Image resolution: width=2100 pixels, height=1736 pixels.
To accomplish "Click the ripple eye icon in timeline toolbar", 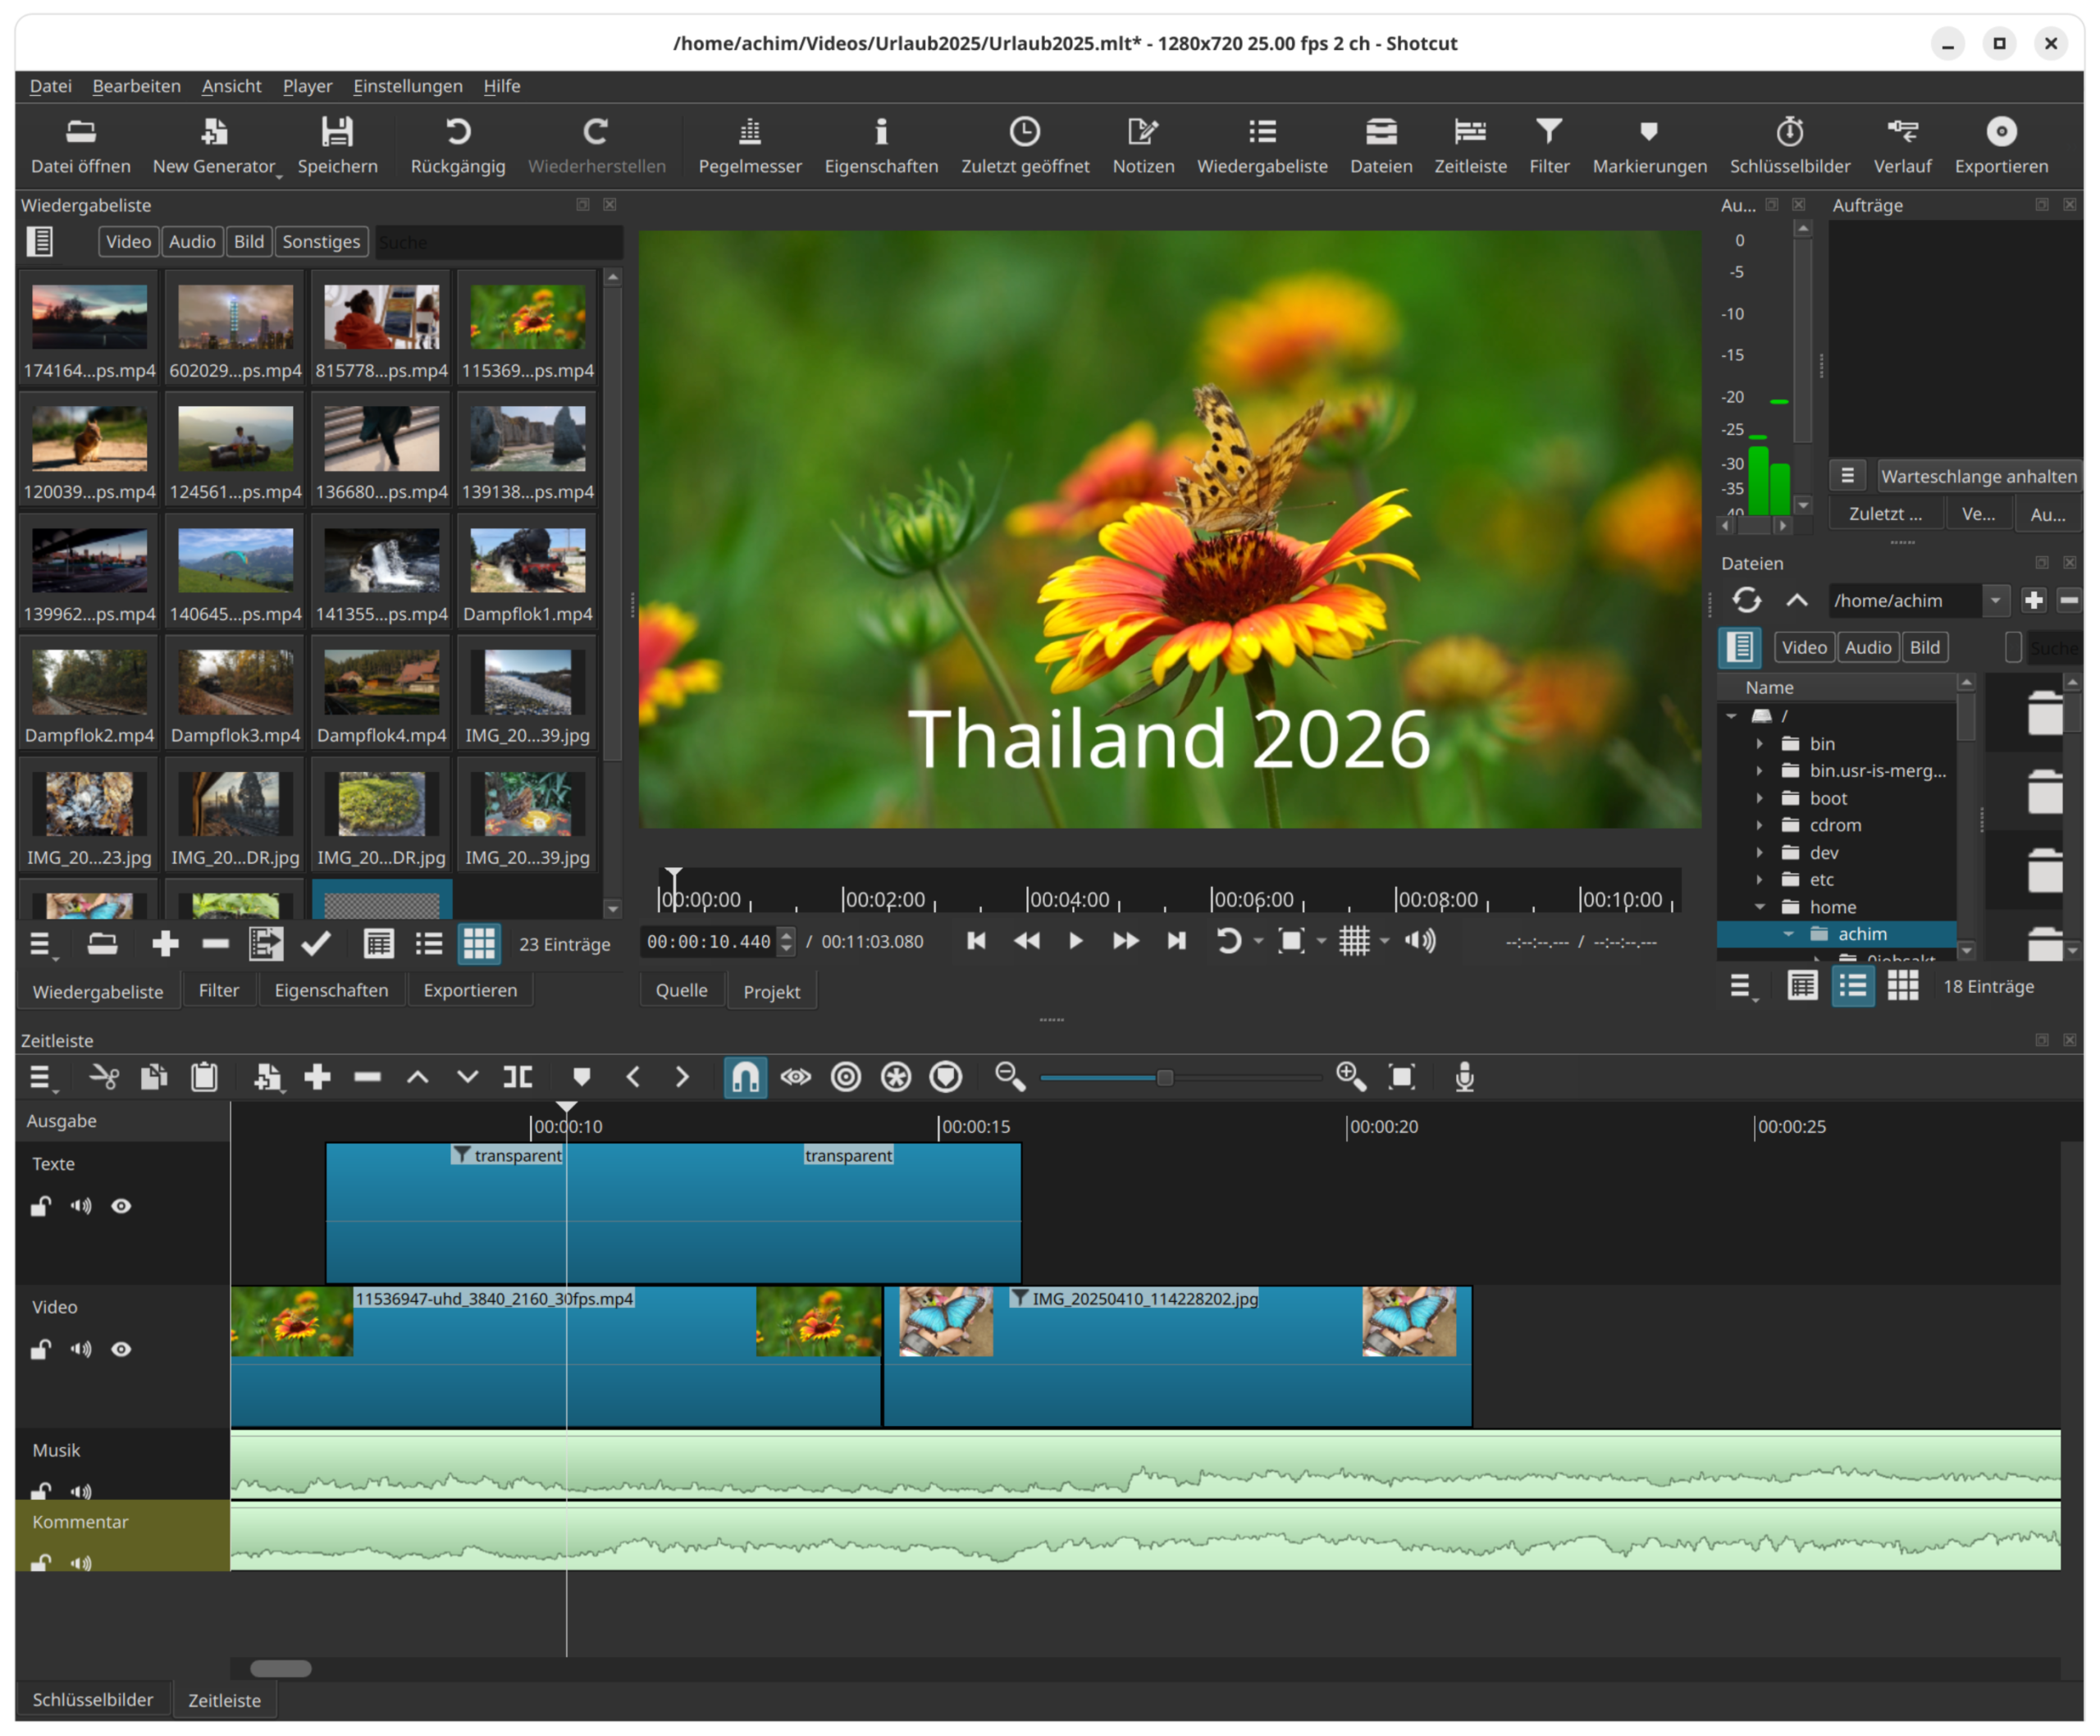I will point(796,1077).
